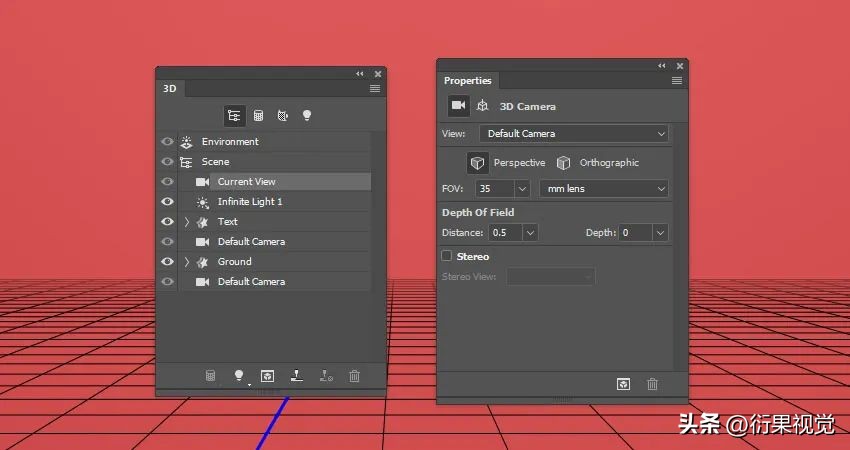Click the Depth field showing 0

[x=636, y=233]
